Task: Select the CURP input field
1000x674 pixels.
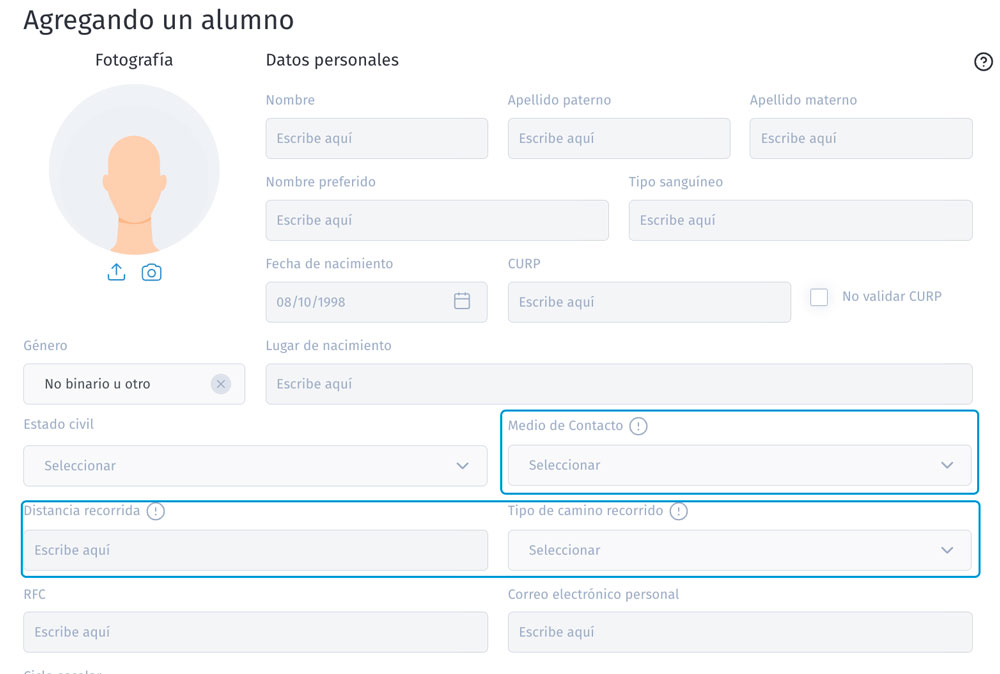Action: [649, 302]
